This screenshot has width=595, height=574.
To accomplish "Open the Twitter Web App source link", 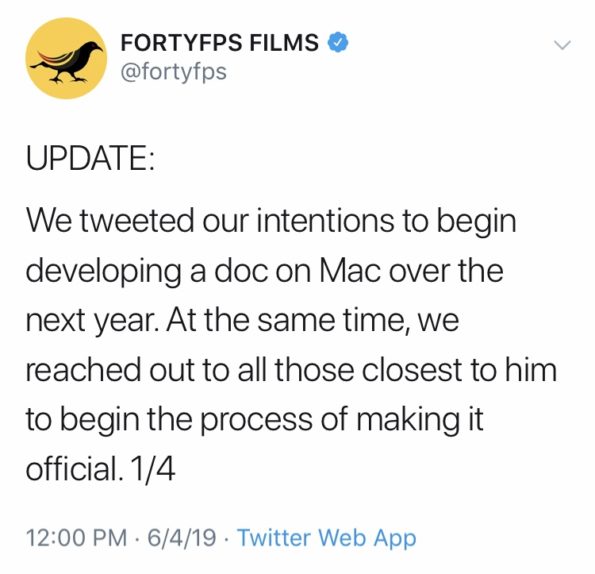I will click(327, 538).
